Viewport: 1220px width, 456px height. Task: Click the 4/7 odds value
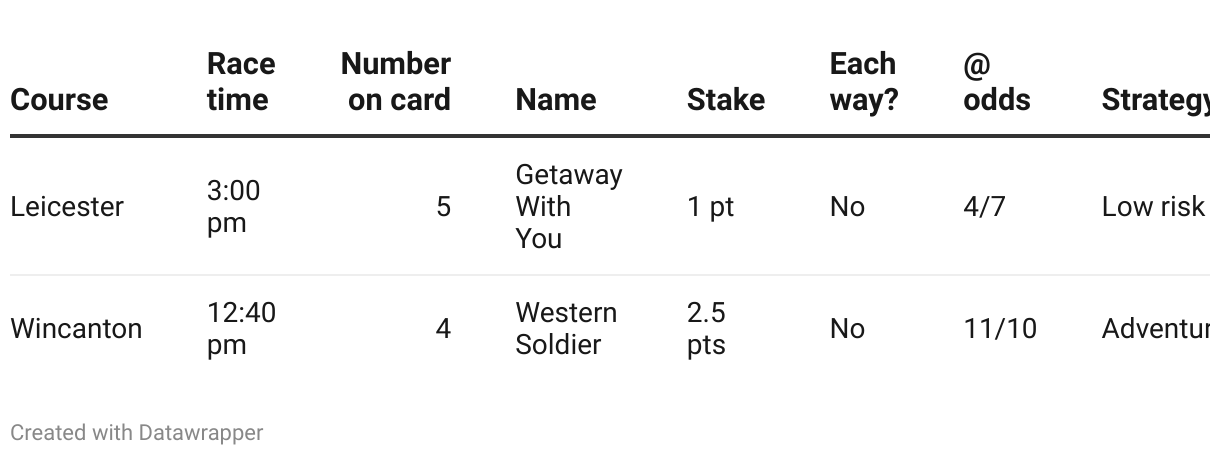pyautogui.click(x=984, y=207)
